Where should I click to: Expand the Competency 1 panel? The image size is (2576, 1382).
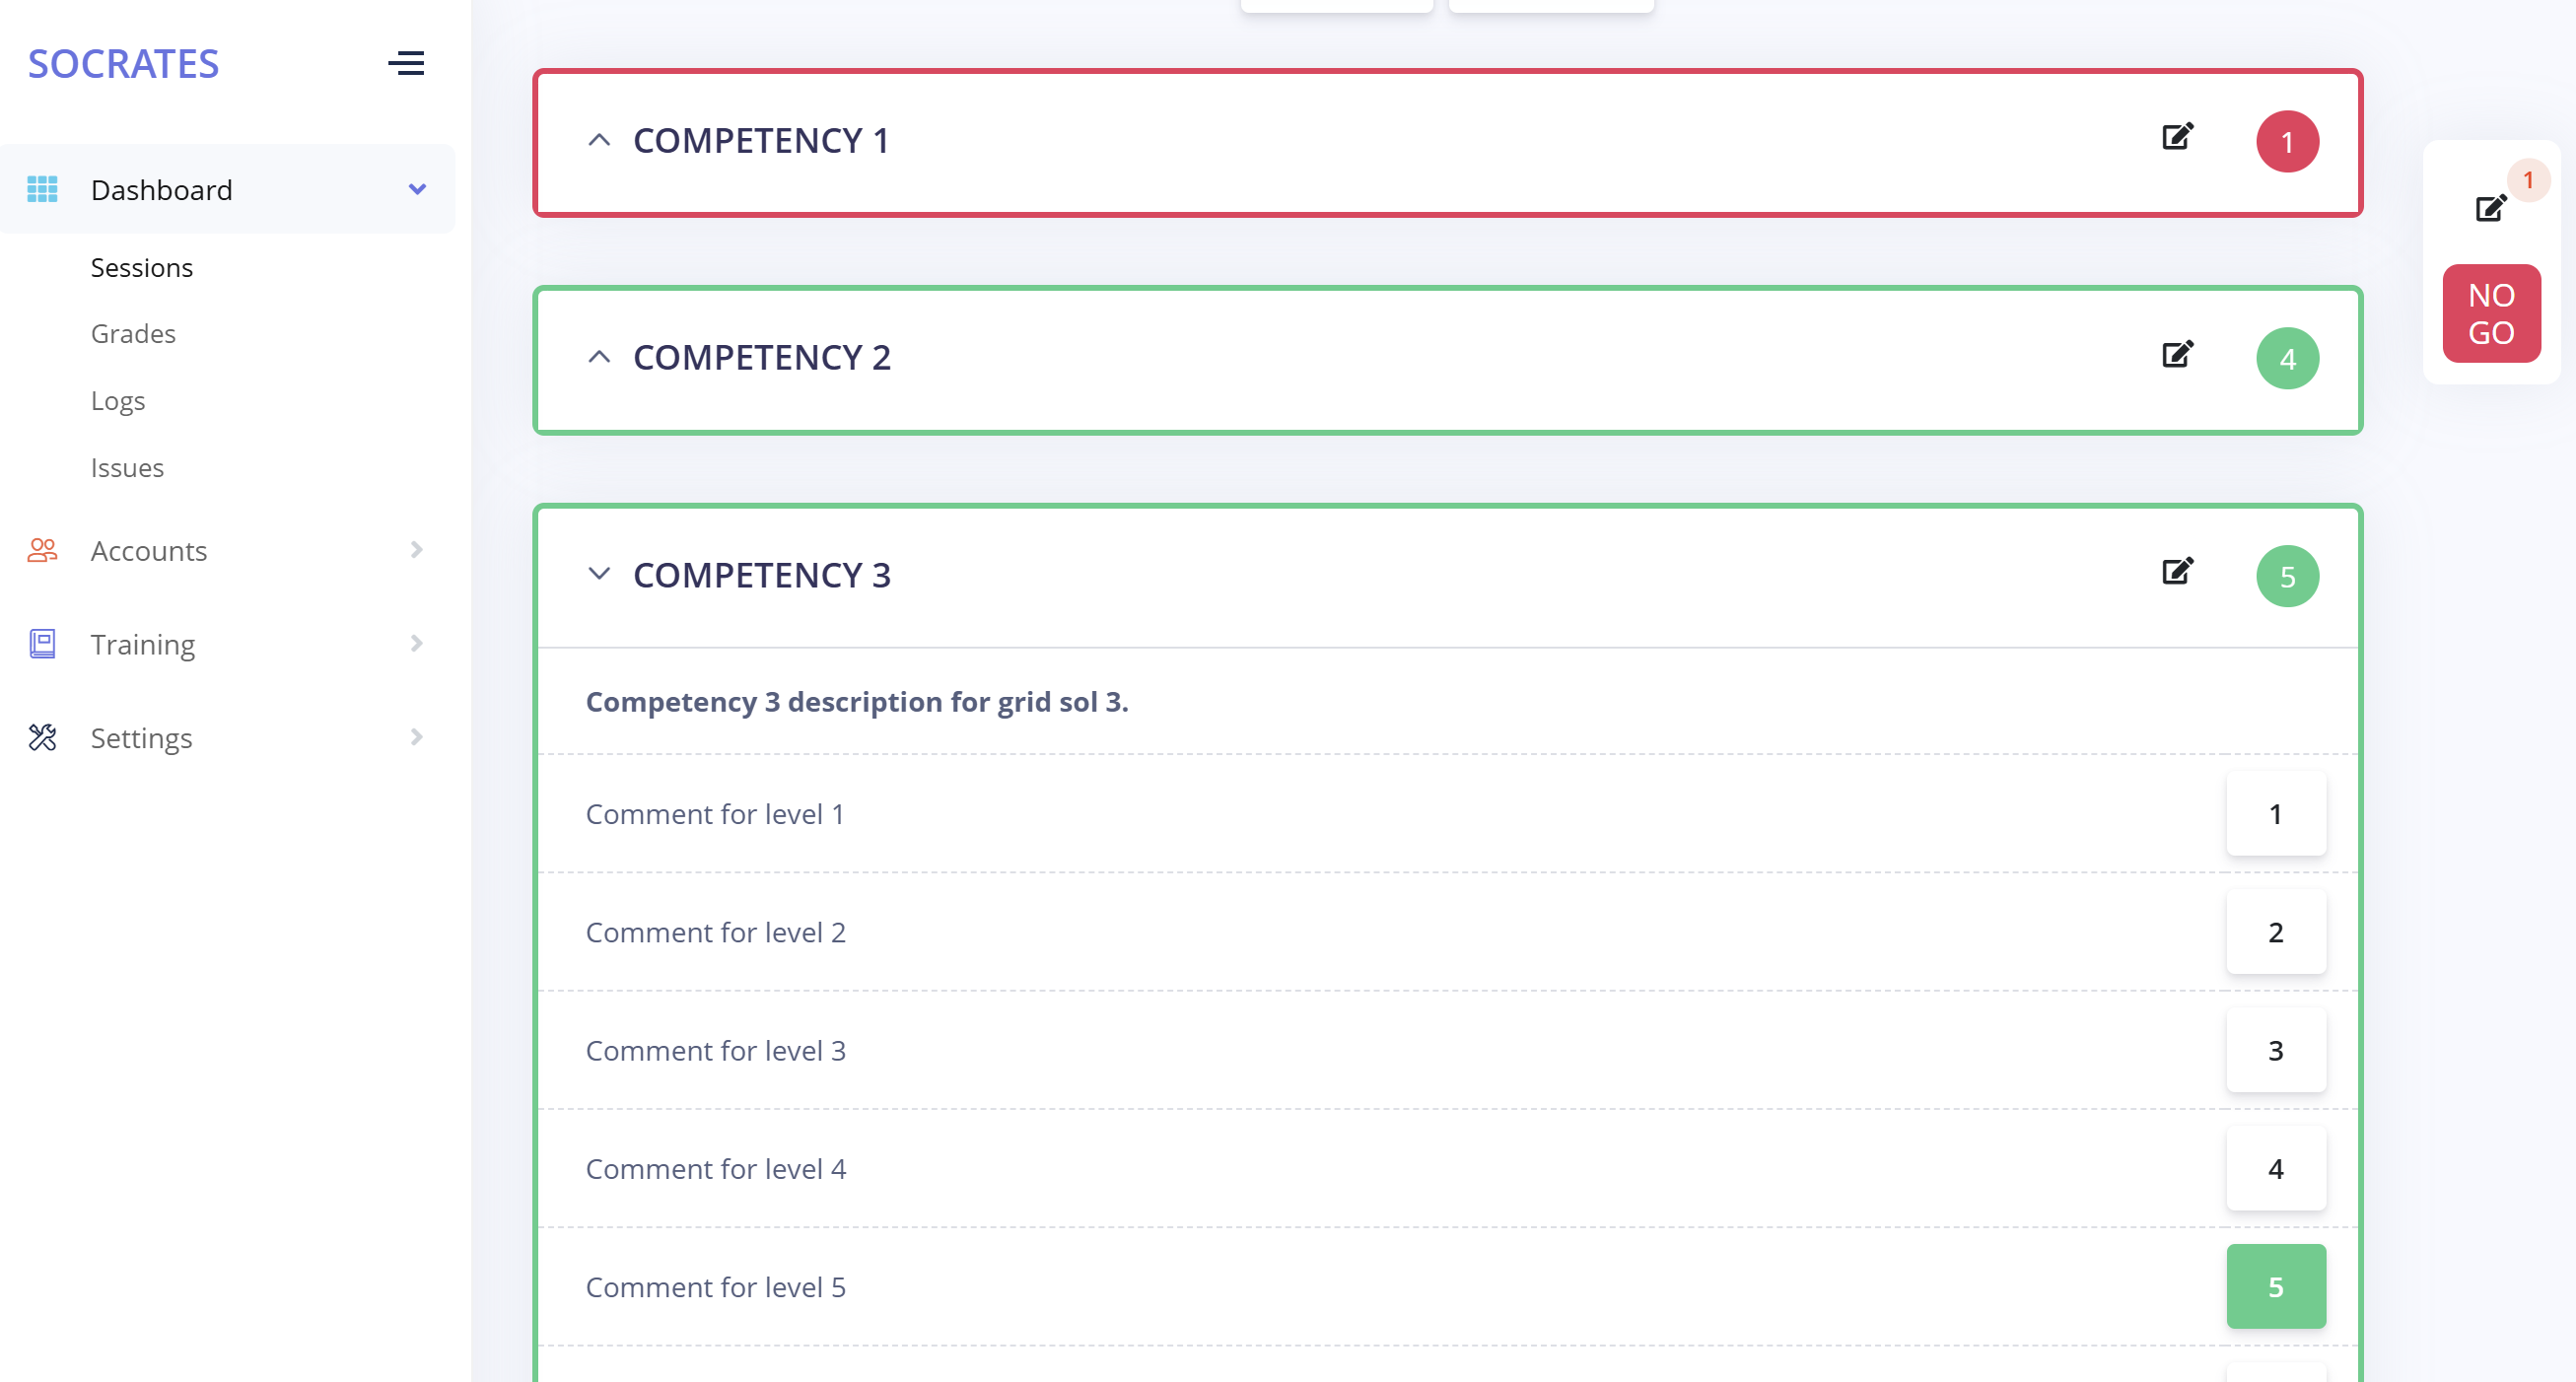tap(599, 141)
